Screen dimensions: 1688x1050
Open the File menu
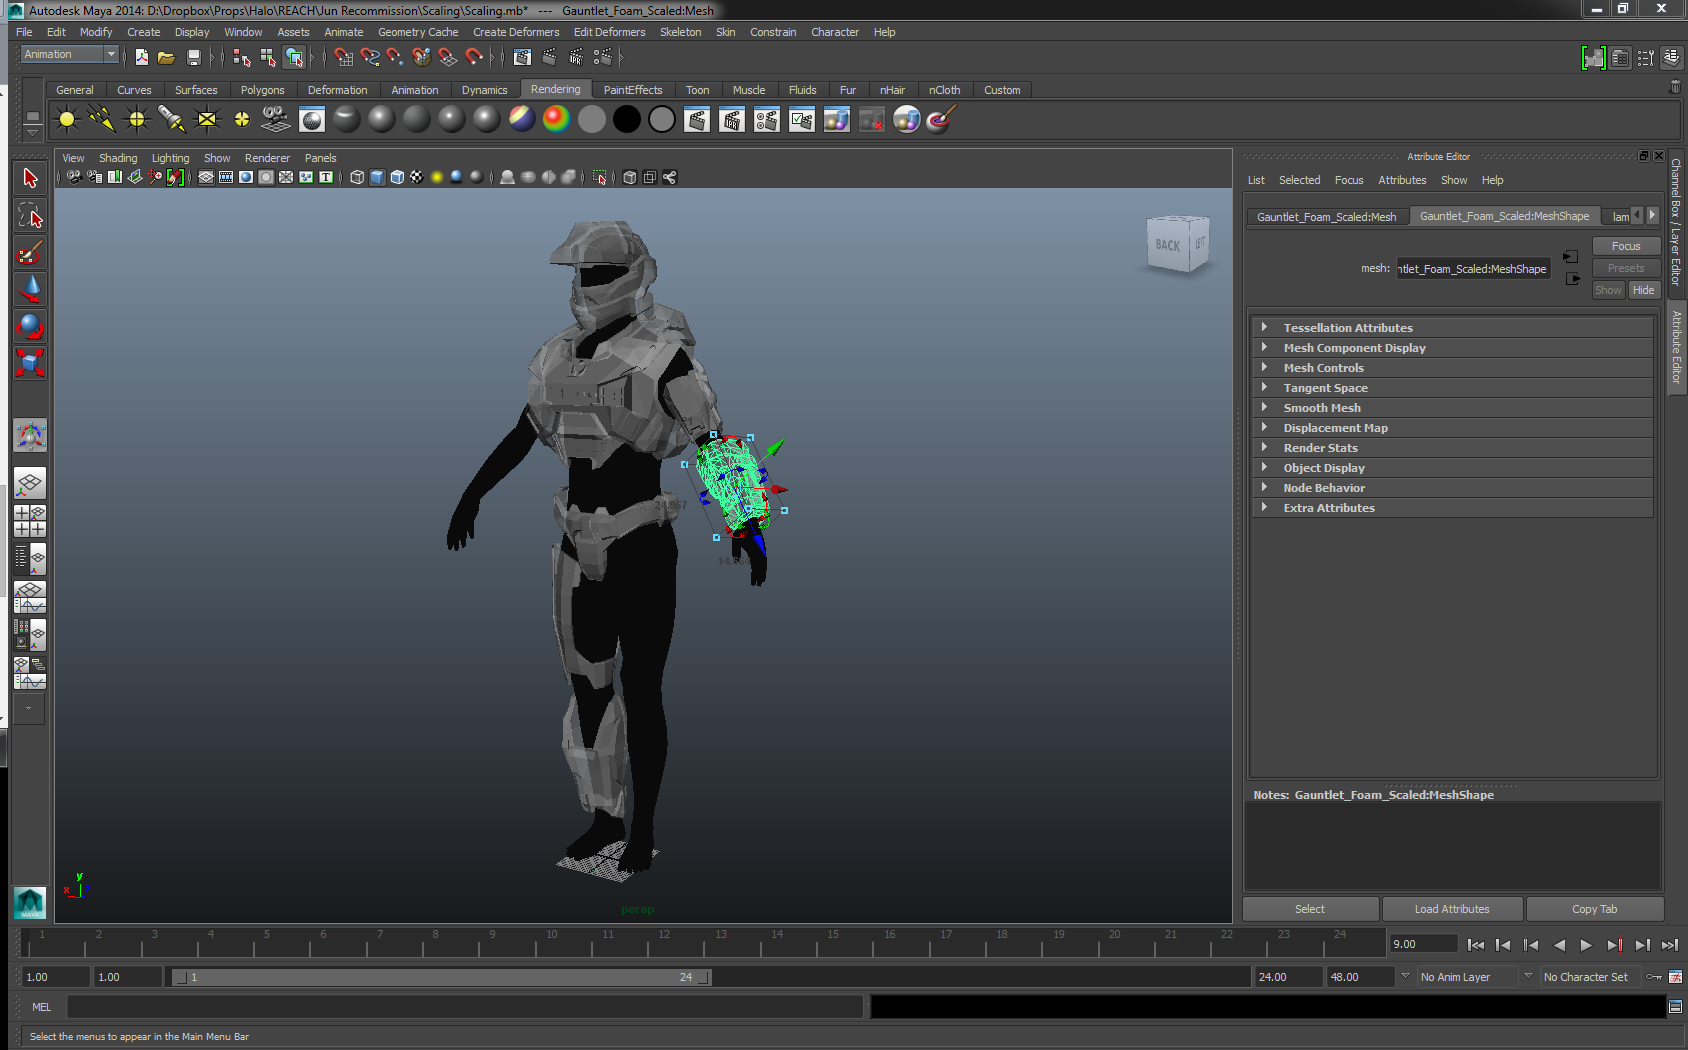pos(24,32)
